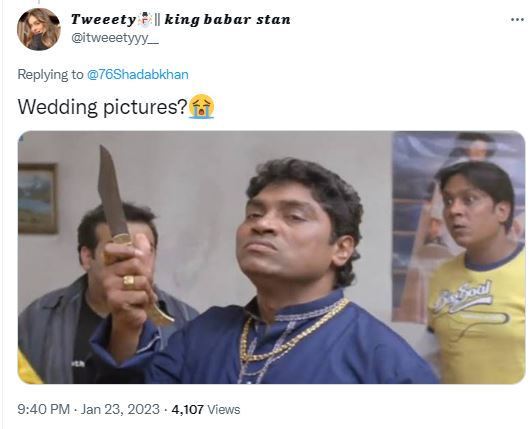This screenshot has width=530, height=429.
Task: Open the three-dot more options menu
Action: pyautogui.click(x=517, y=20)
